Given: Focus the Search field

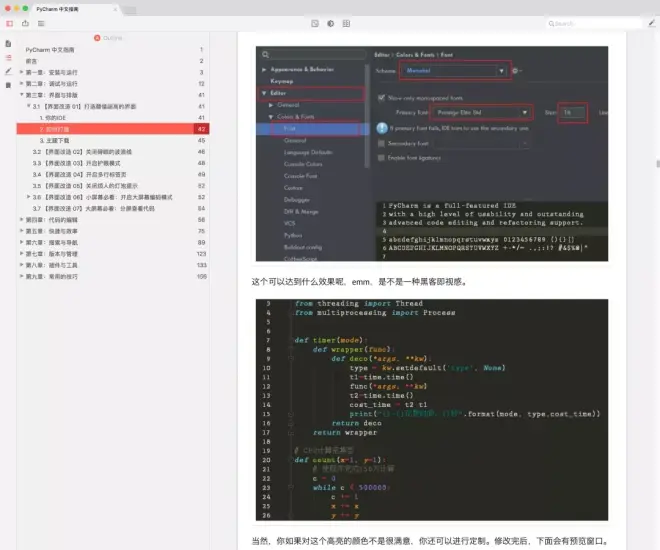Looking at the screenshot, I should pos(593,24).
